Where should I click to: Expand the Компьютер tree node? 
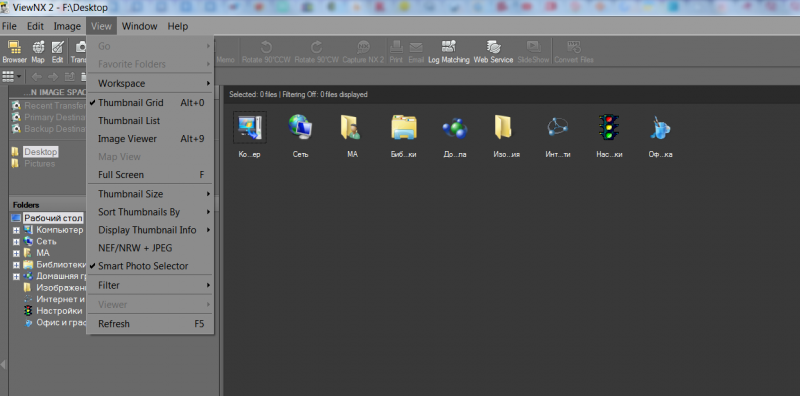click(x=16, y=230)
